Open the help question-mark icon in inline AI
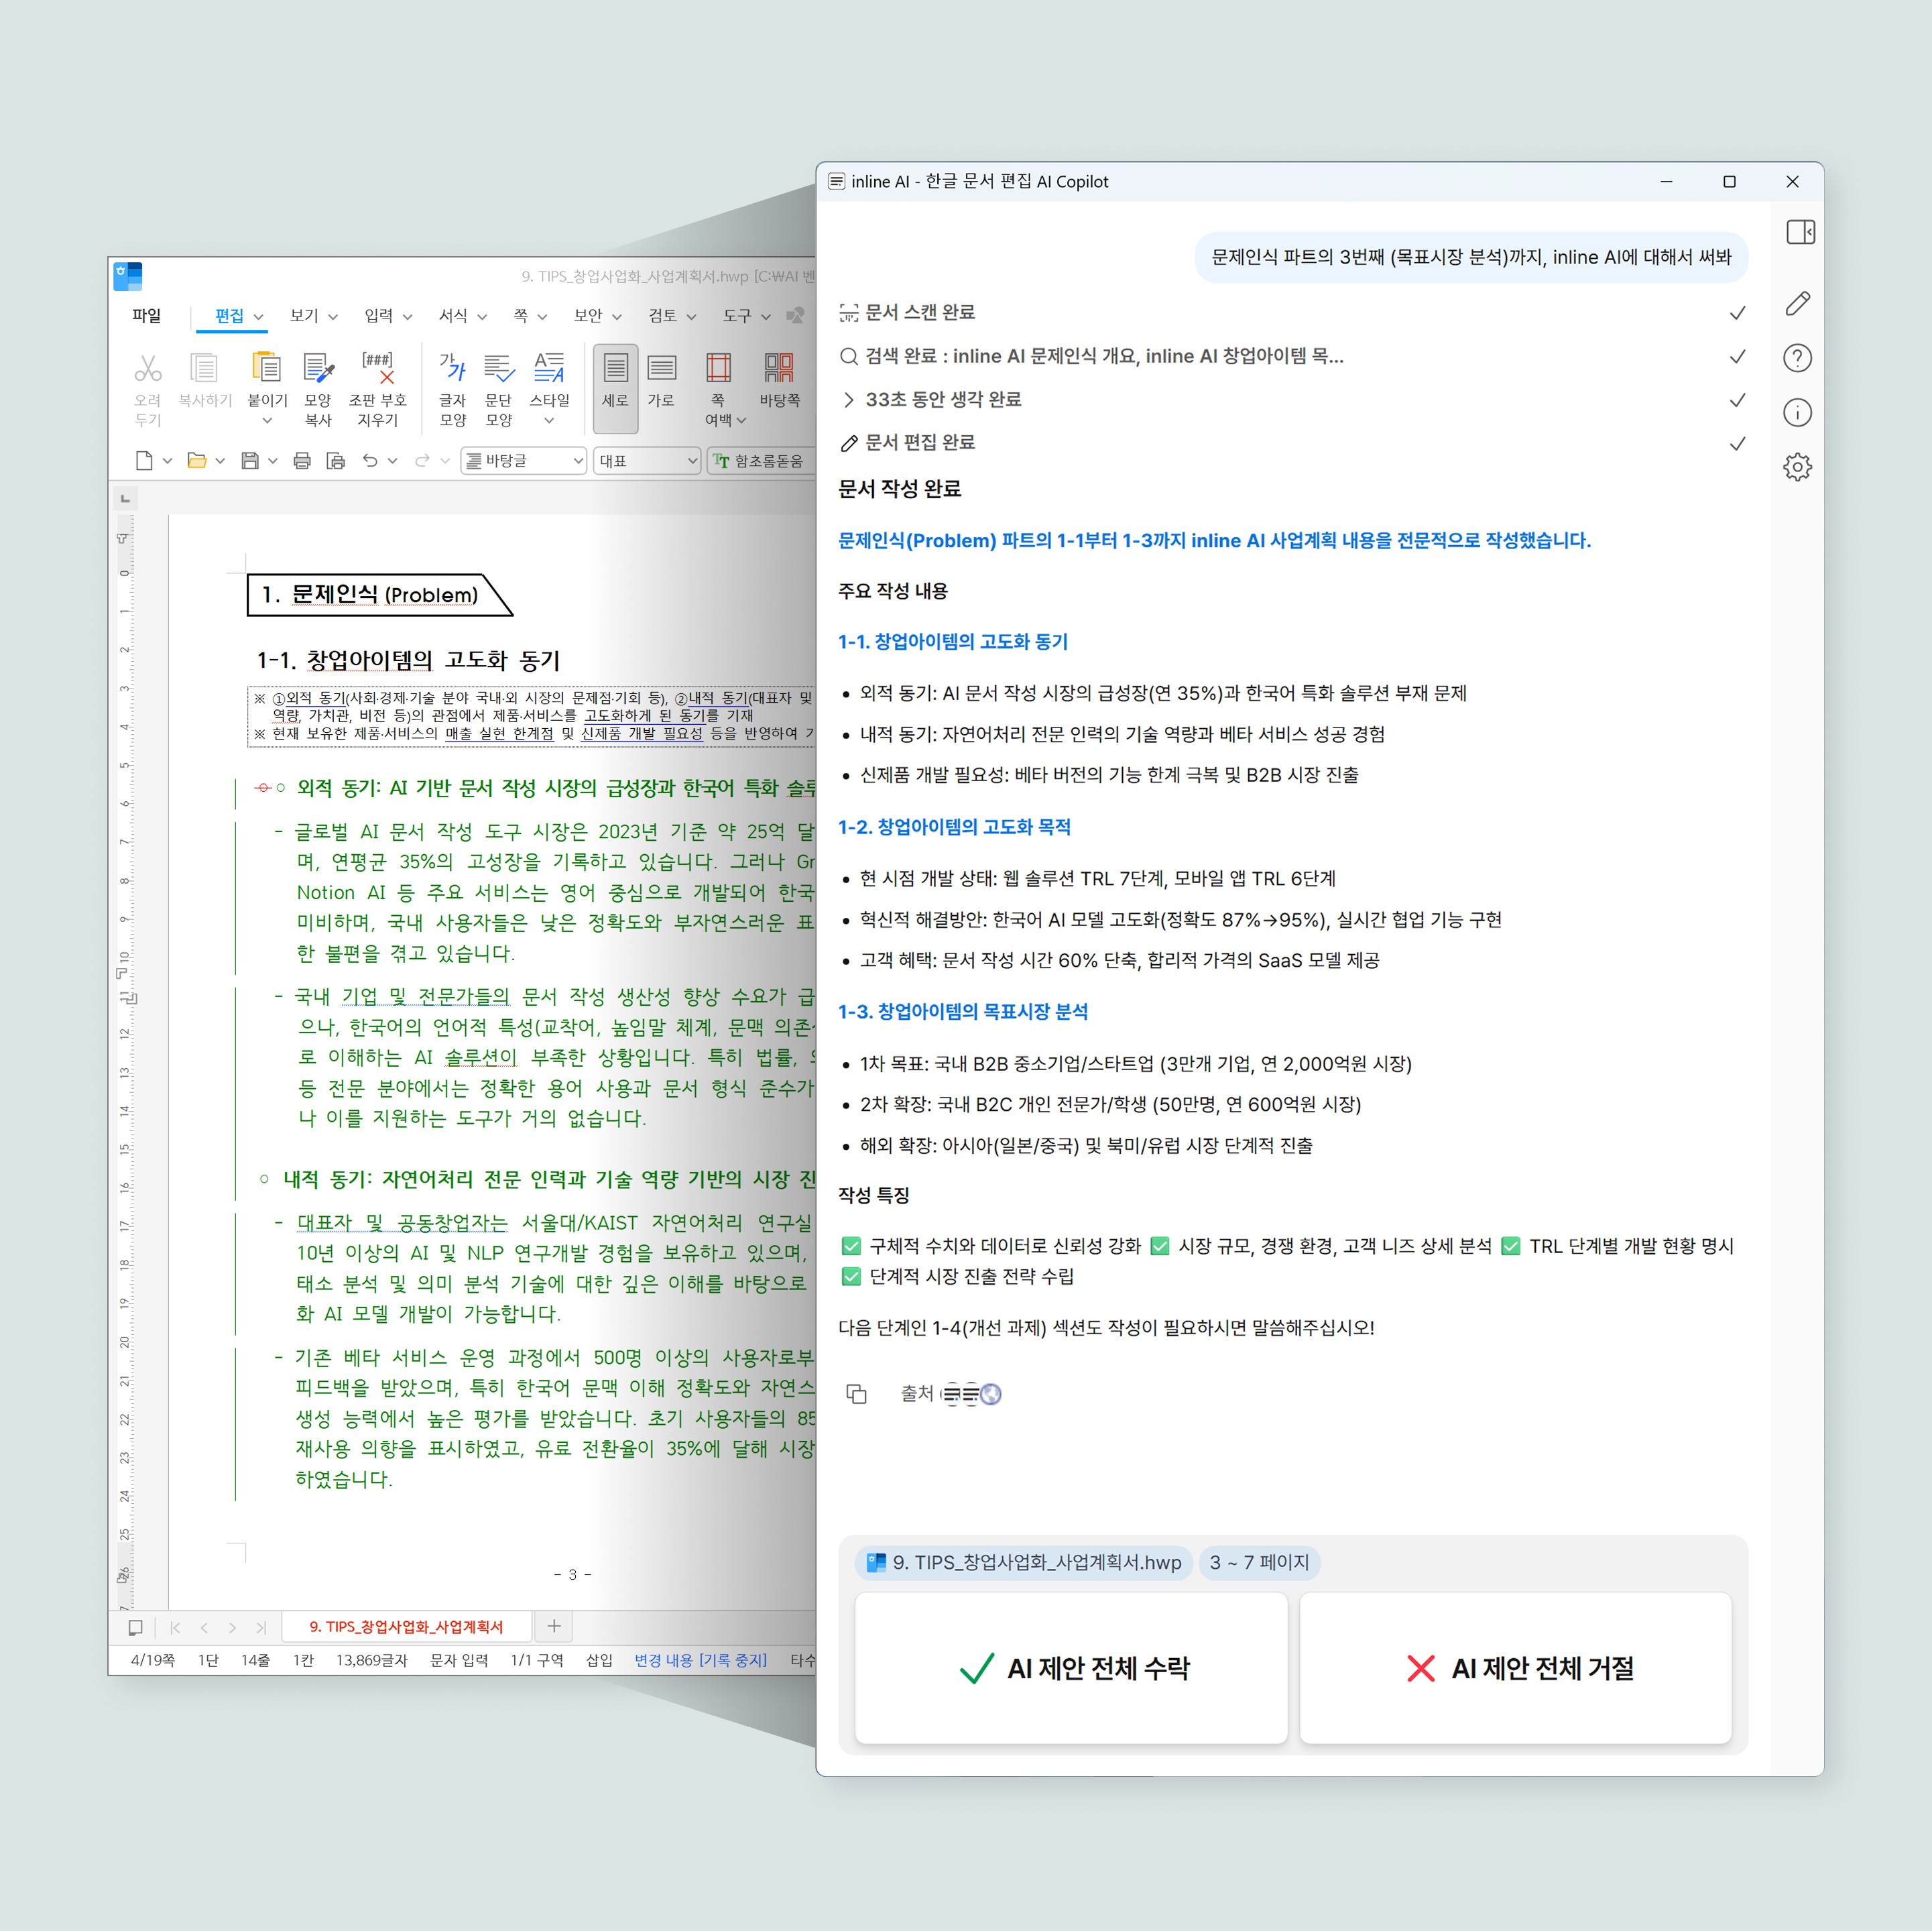The height and width of the screenshot is (1931, 1932). (x=1798, y=358)
